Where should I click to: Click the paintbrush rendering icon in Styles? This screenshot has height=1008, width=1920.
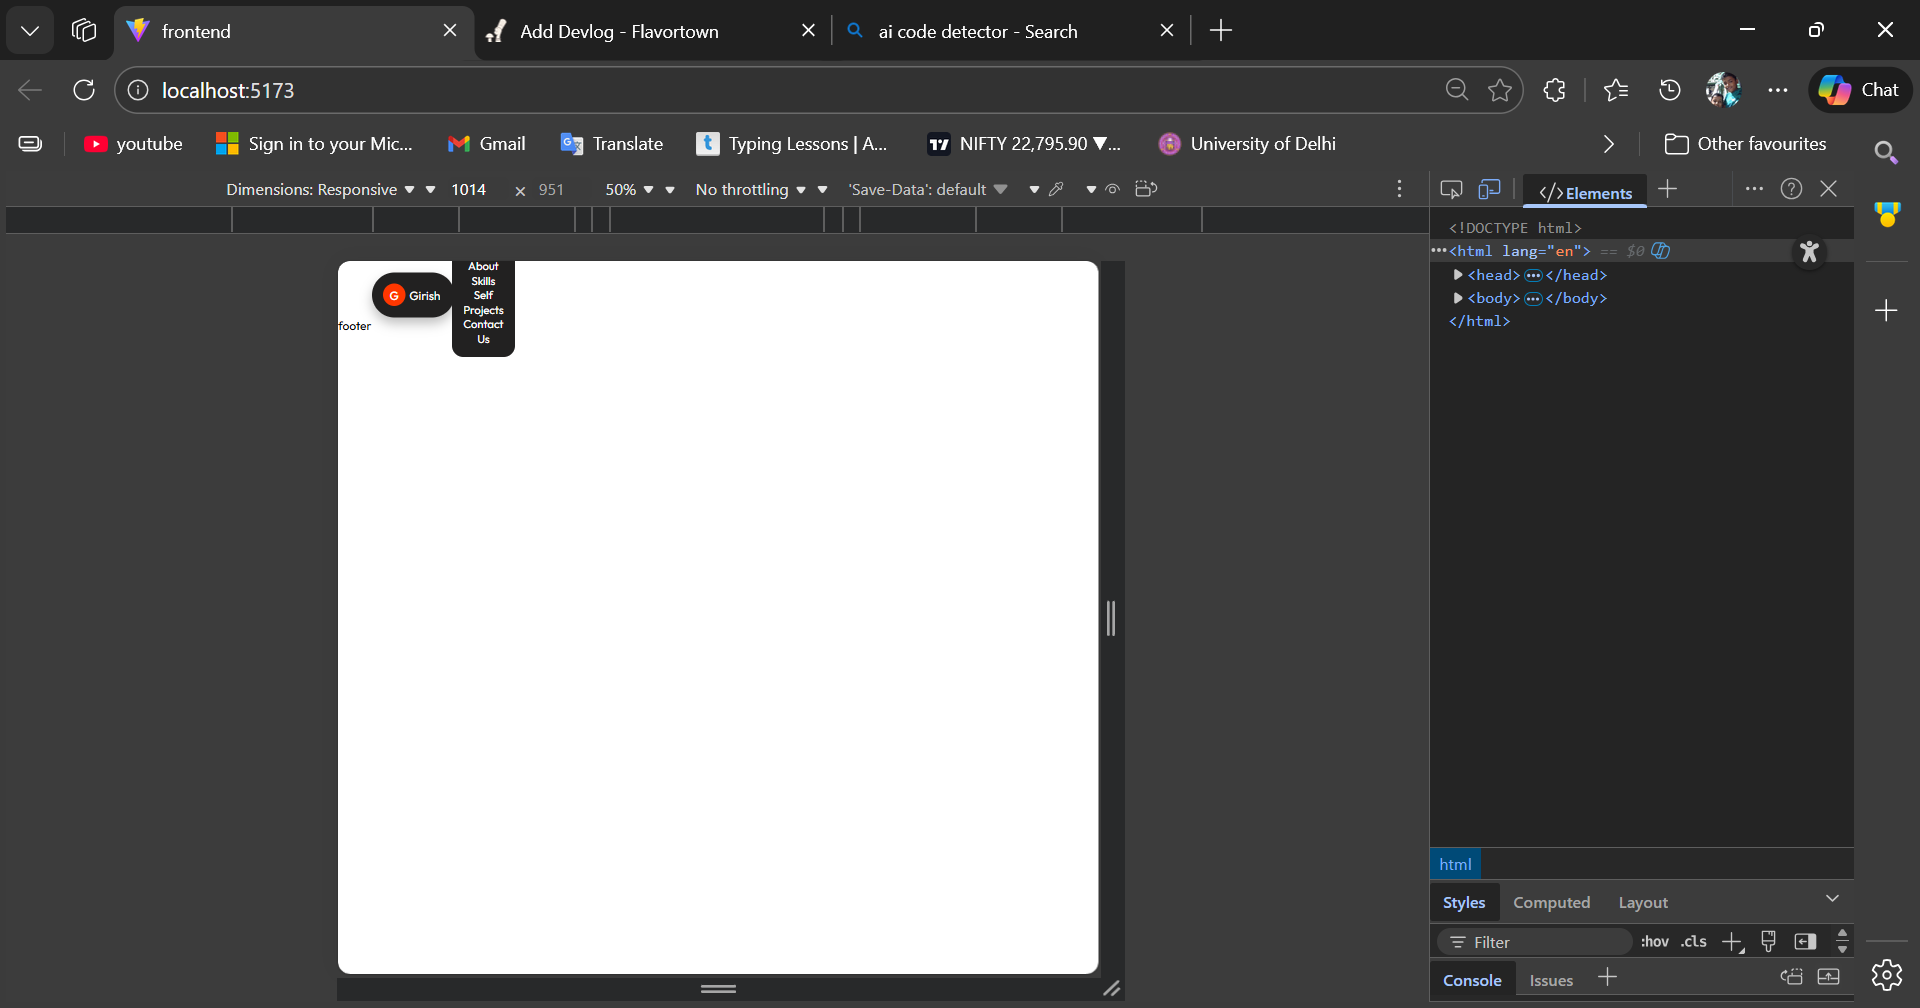1768,941
